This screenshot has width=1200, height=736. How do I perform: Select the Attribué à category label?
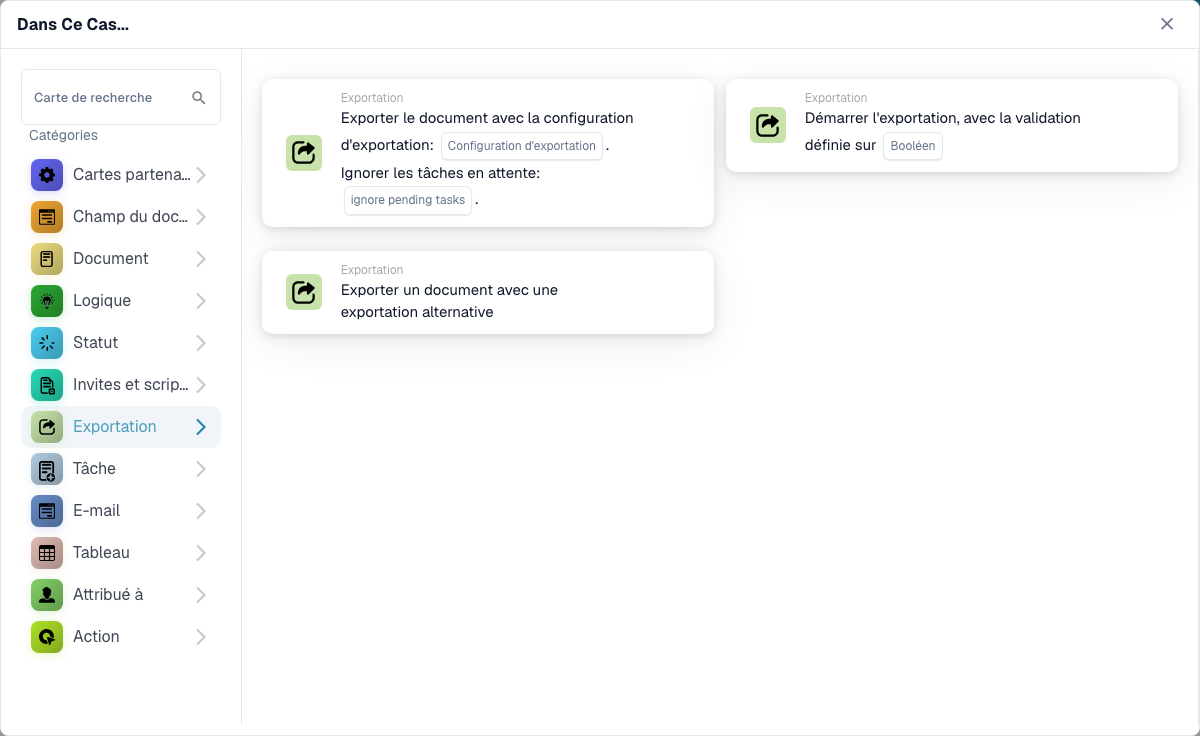point(108,595)
